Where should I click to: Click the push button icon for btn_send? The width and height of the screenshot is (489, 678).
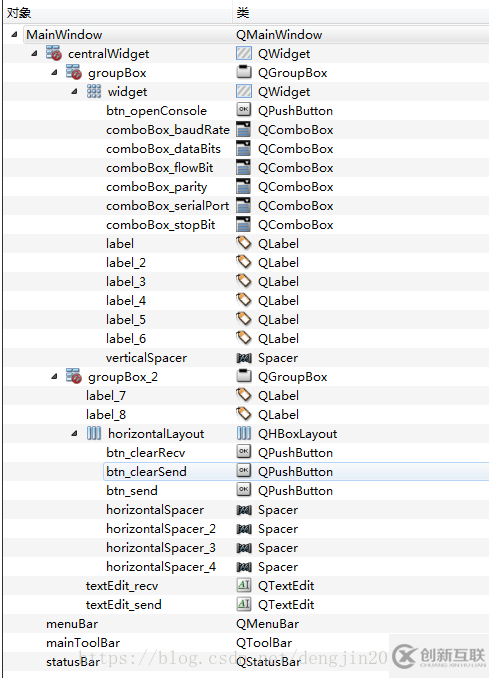[244, 490]
